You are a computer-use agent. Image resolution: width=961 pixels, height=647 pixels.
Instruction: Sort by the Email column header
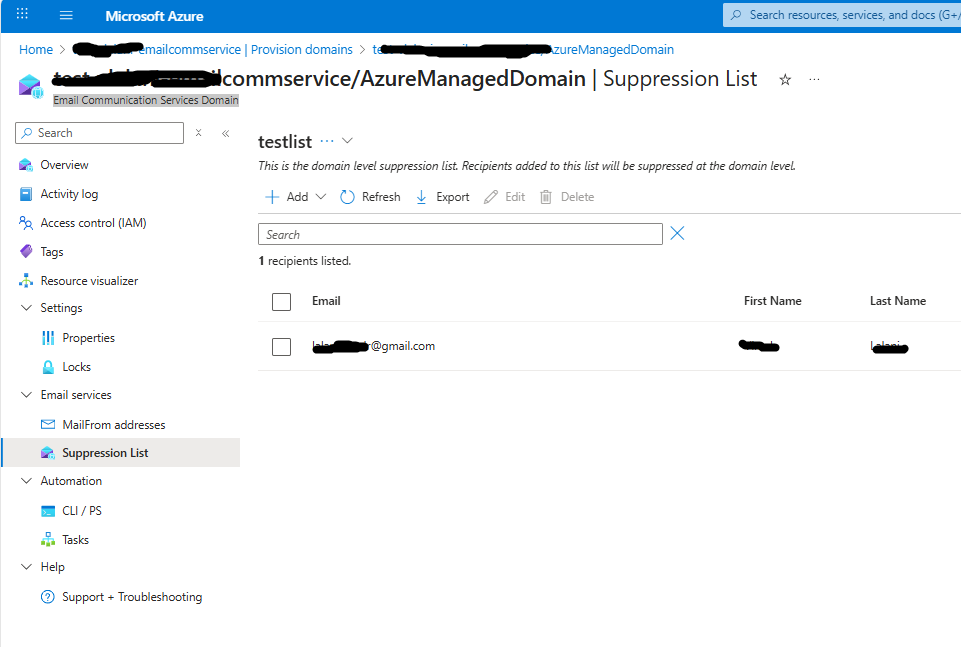coord(326,301)
